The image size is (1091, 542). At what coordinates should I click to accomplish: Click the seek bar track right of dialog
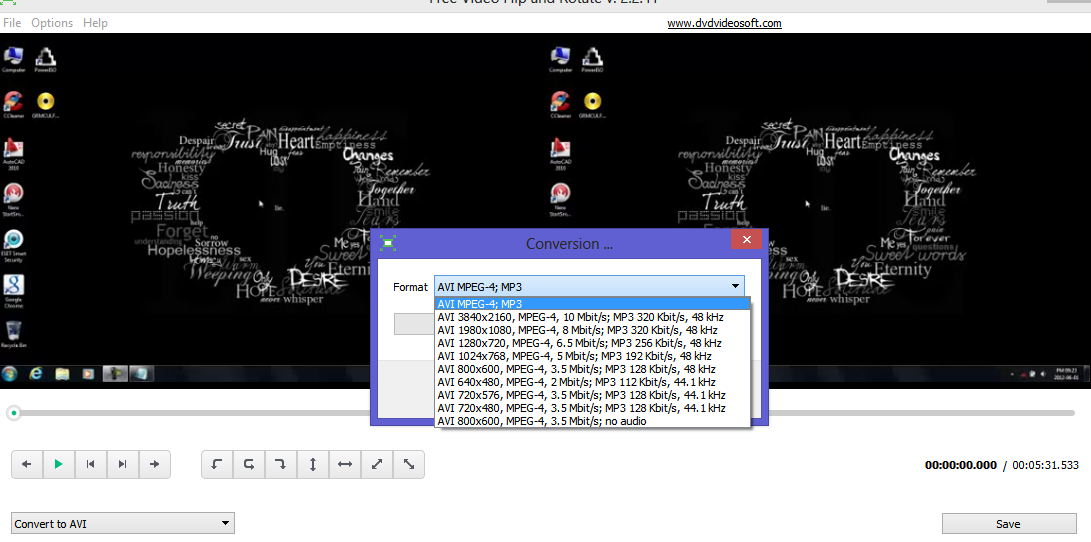tap(922, 413)
